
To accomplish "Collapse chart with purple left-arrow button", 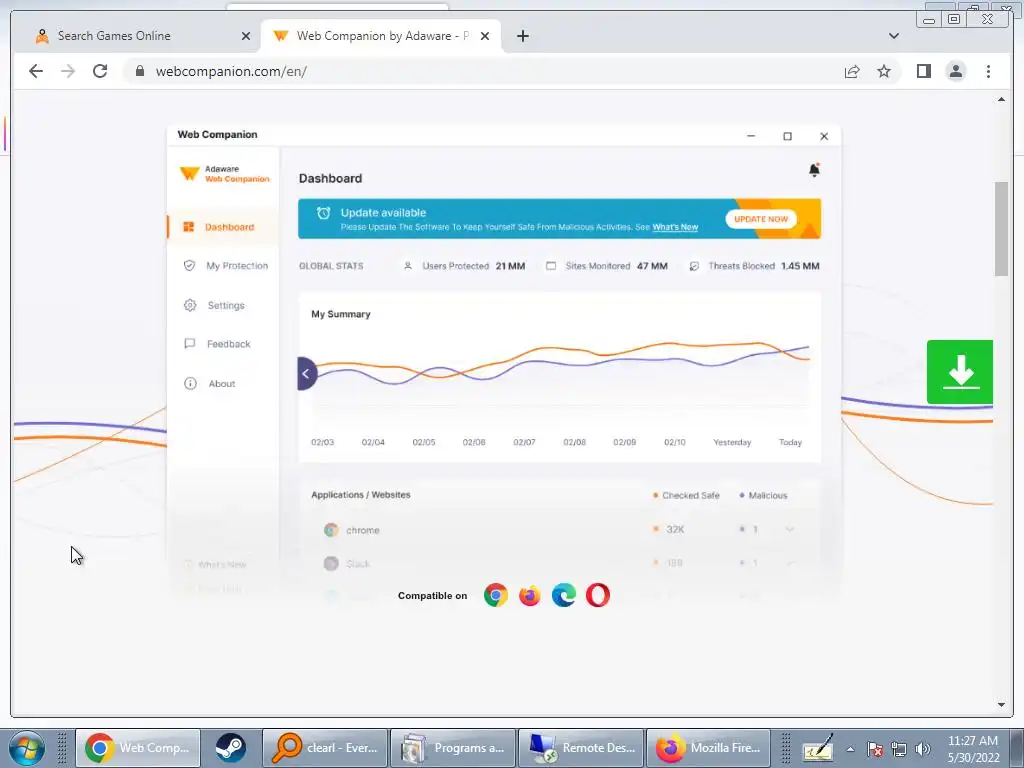I will coord(306,374).
